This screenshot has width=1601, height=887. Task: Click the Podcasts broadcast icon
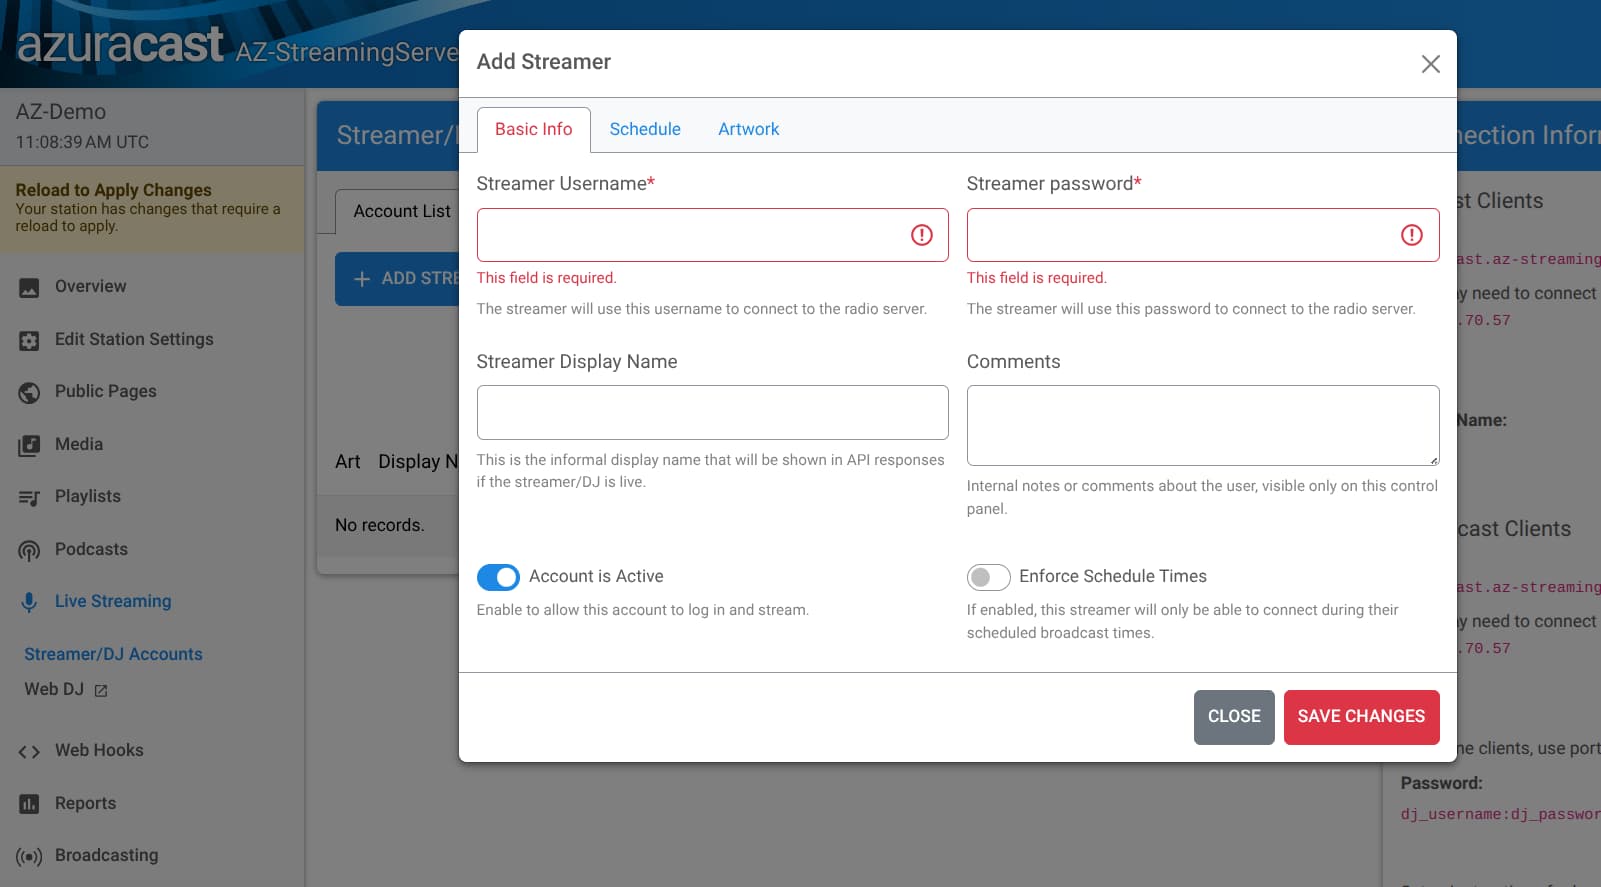(x=29, y=551)
